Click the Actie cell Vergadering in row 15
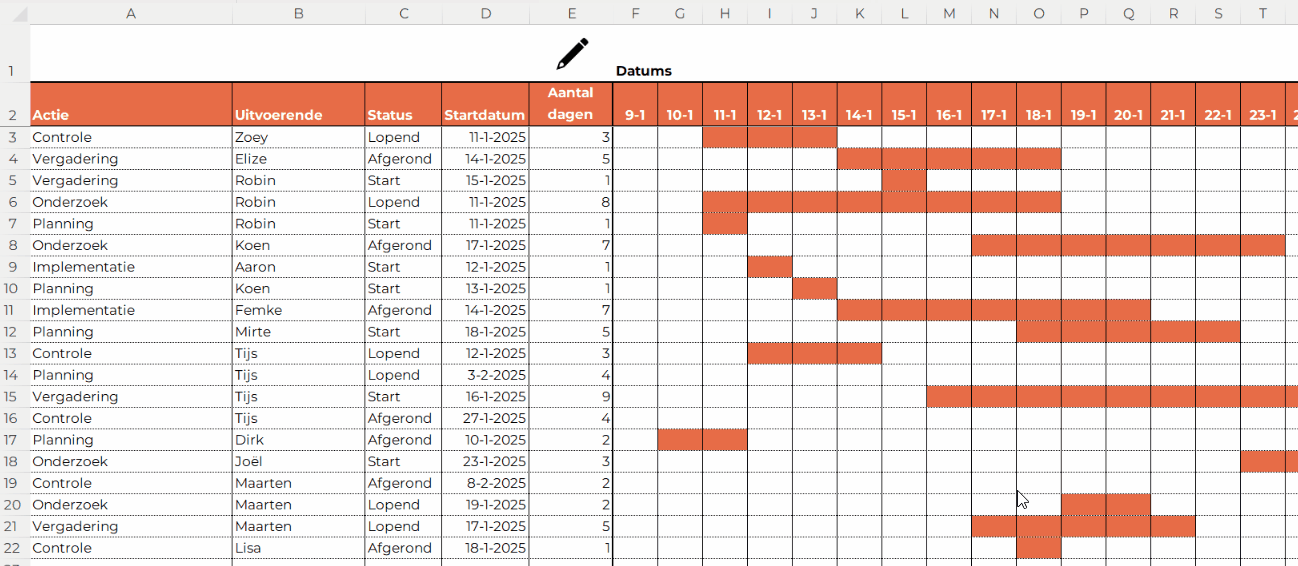Screen dimensions: 1298x566 coord(131,396)
